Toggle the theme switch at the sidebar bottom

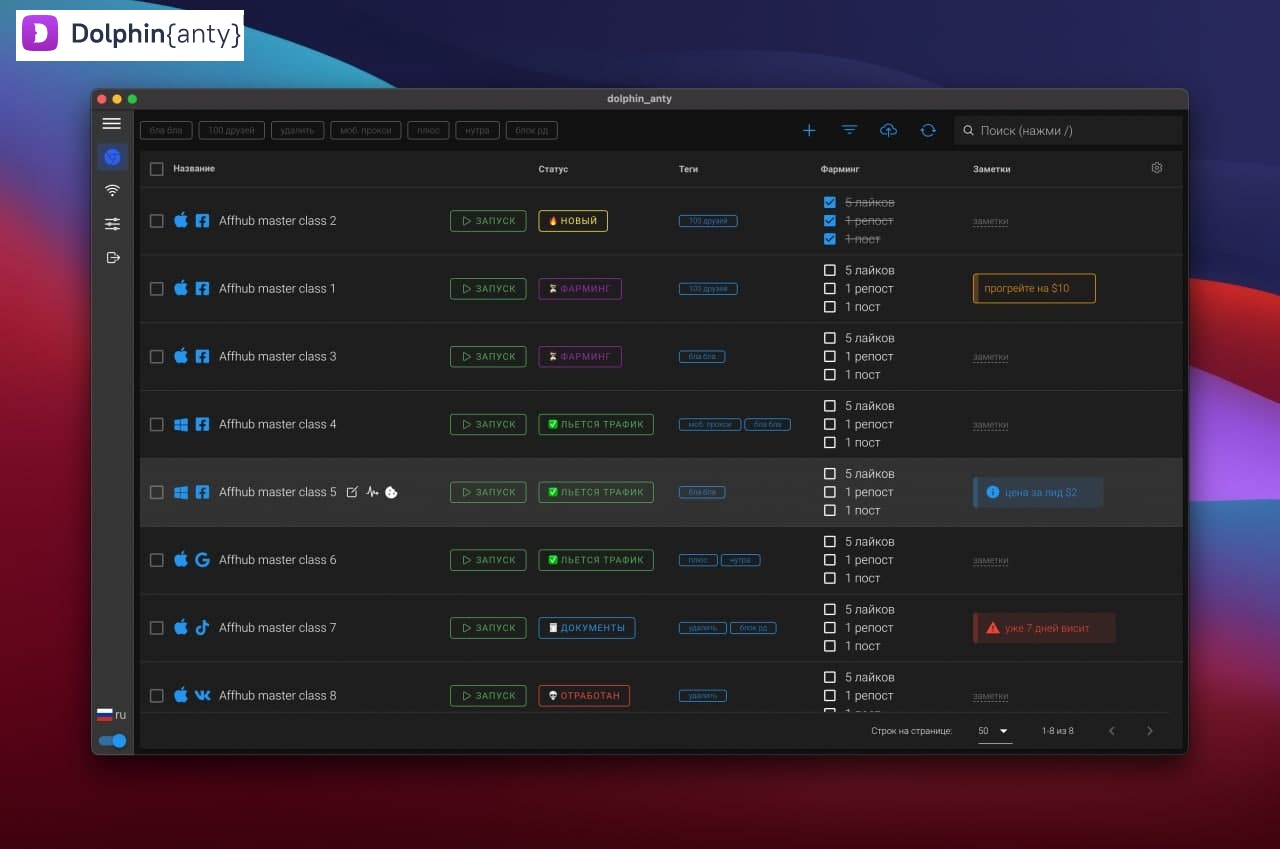[x=113, y=741]
